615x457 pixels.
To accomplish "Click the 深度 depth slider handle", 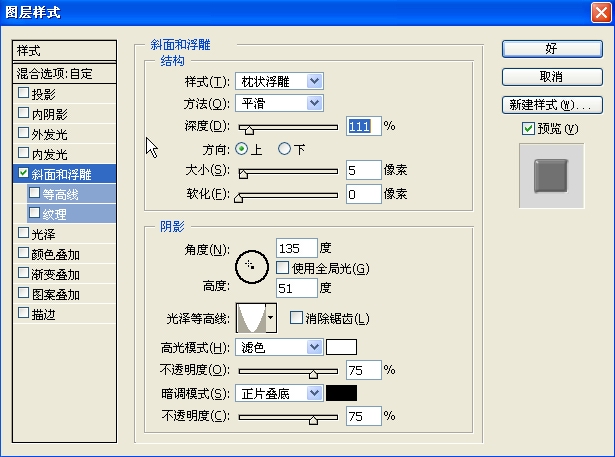I will click(x=249, y=130).
